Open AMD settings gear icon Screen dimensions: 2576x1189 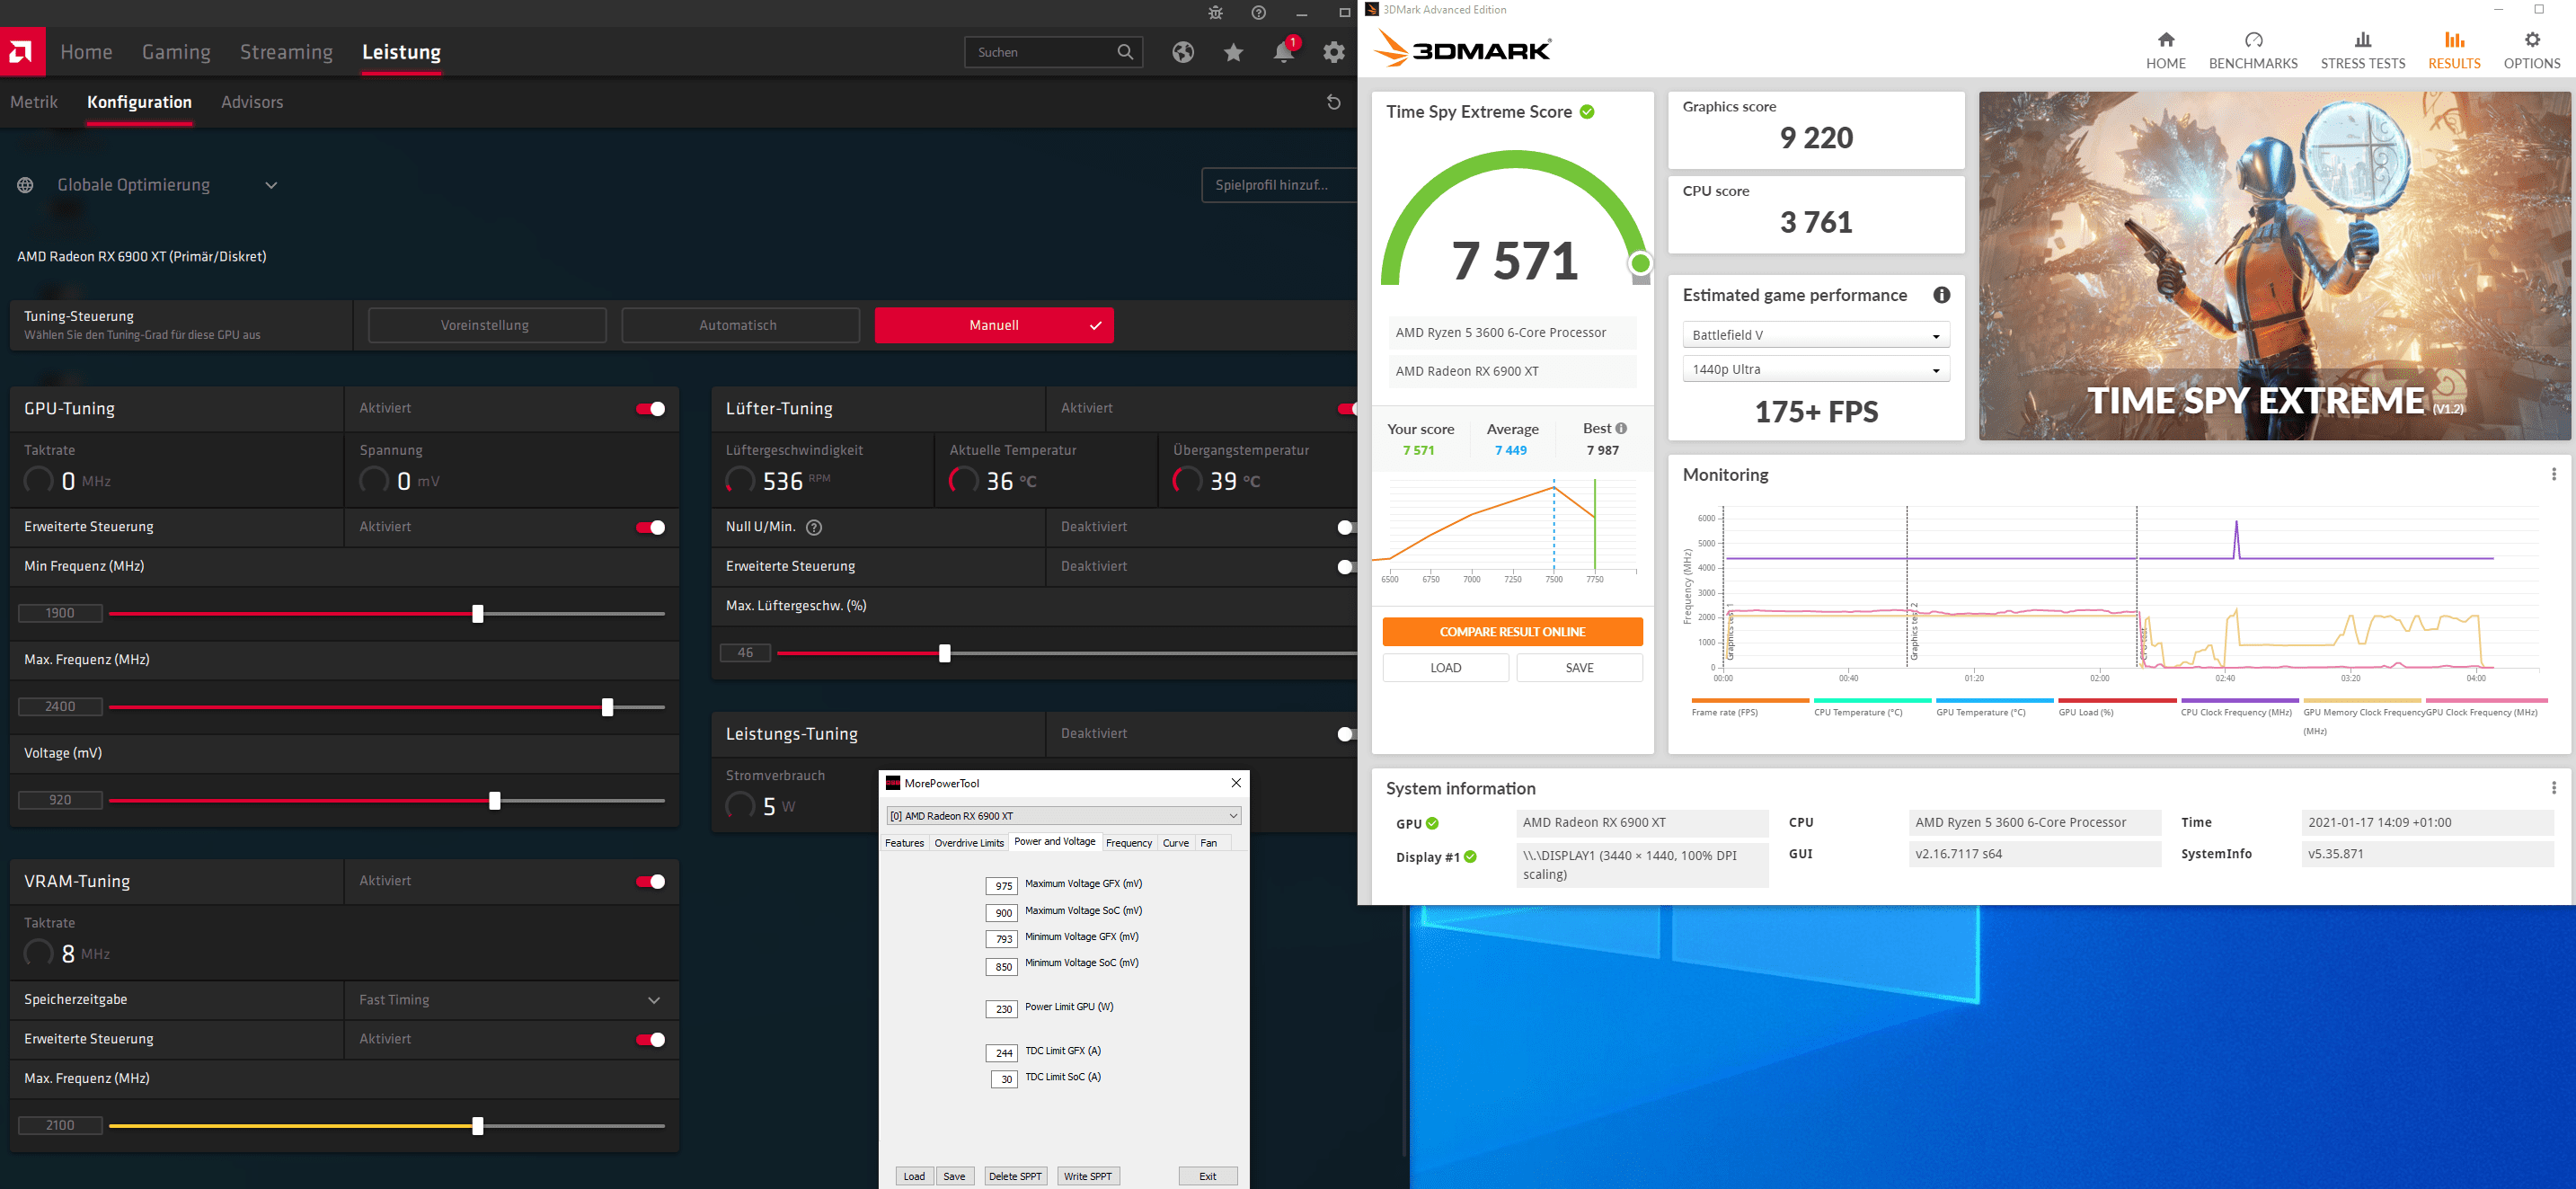(1334, 52)
